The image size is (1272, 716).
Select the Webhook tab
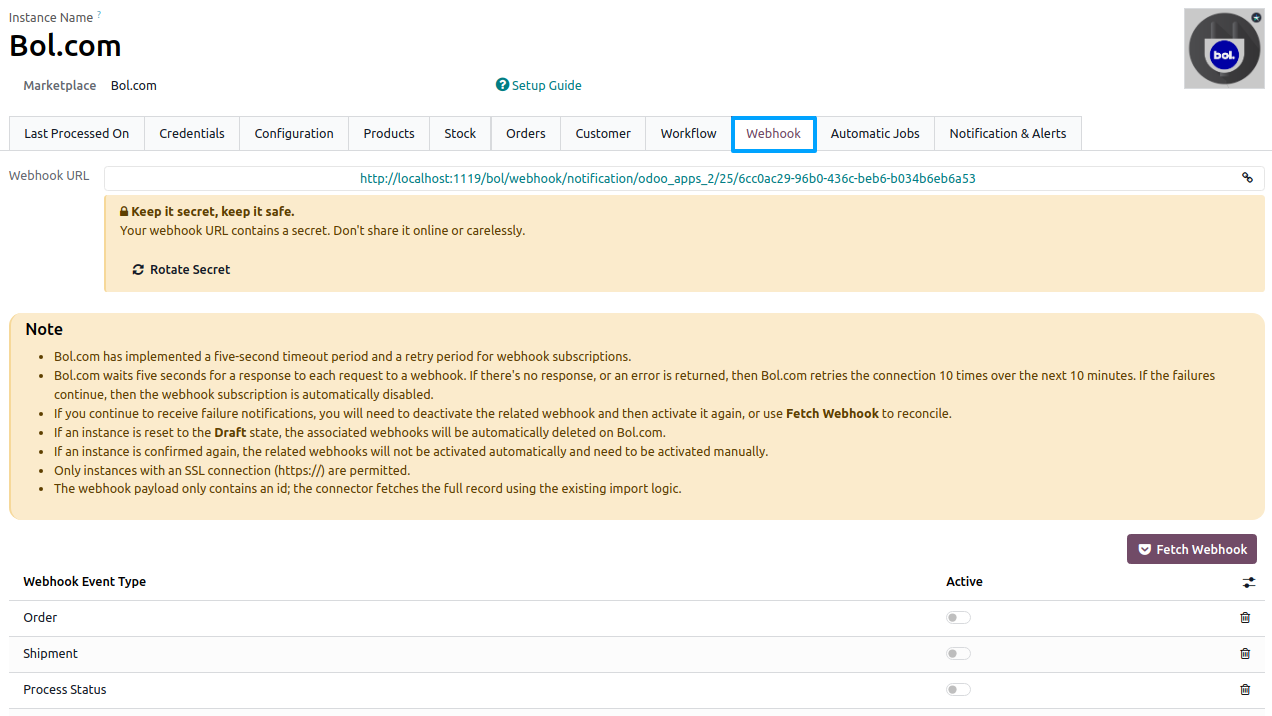click(774, 134)
